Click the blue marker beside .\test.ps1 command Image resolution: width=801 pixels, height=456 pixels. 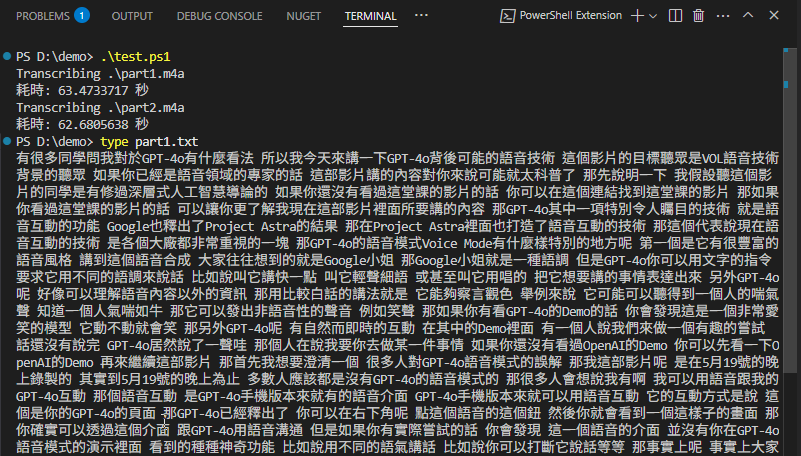7,57
